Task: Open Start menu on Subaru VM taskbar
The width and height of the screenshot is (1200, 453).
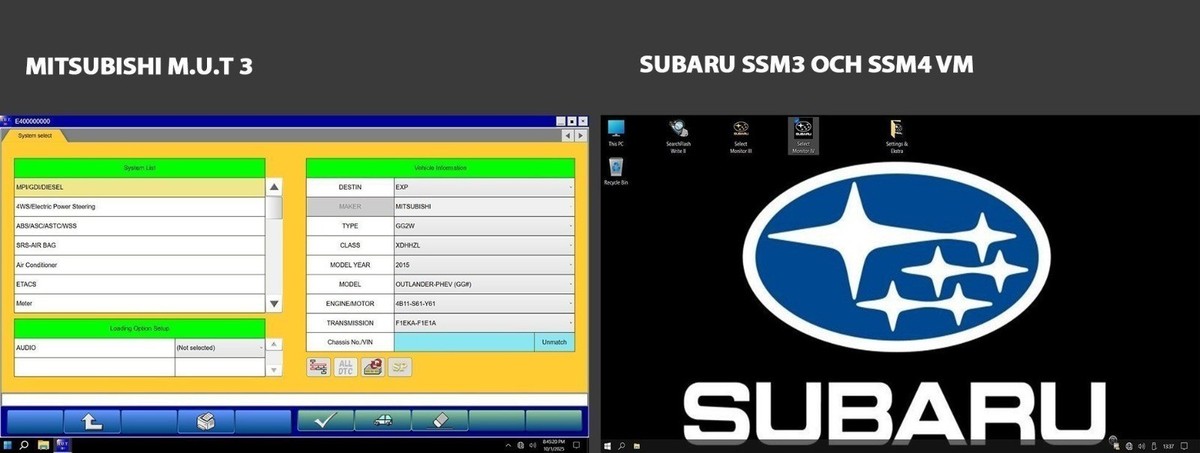Action: pyautogui.click(x=608, y=446)
